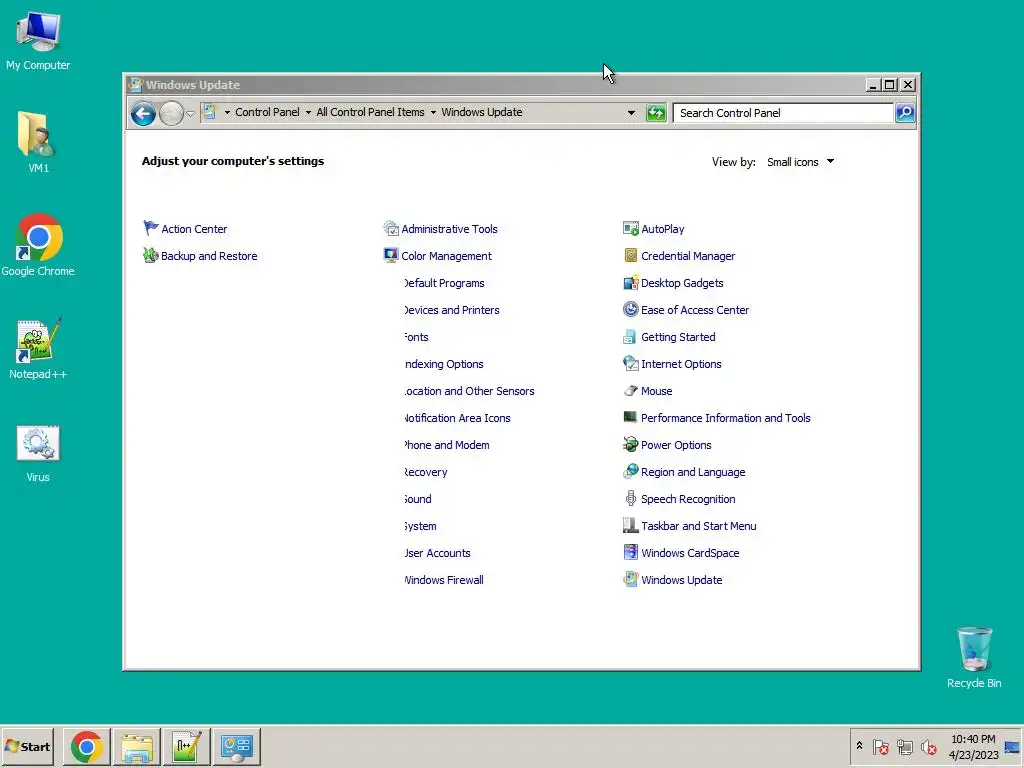The width and height of the screenshot is (1024, 768).
Task: Open Phone and Modem link
Action: click(x=447, y=445)
